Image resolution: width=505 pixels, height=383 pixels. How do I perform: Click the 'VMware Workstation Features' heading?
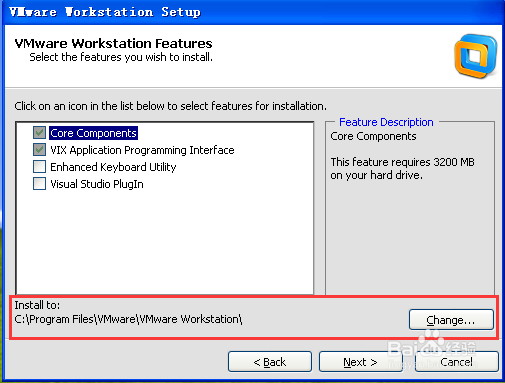point(113,43)
